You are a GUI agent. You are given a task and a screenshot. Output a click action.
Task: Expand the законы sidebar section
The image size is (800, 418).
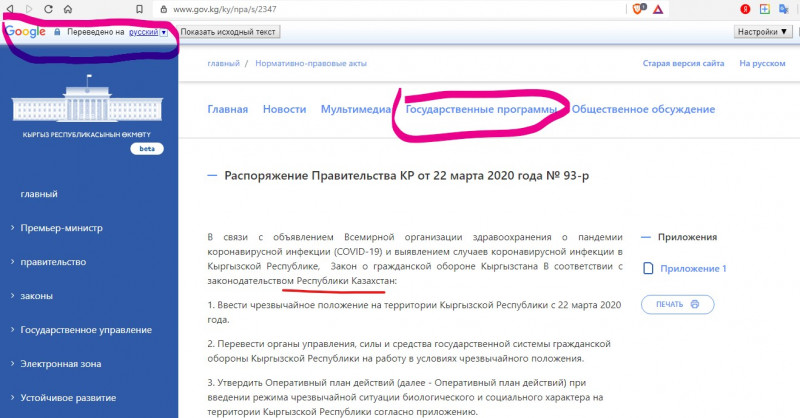pyautogui.click(x=38, y=296)
